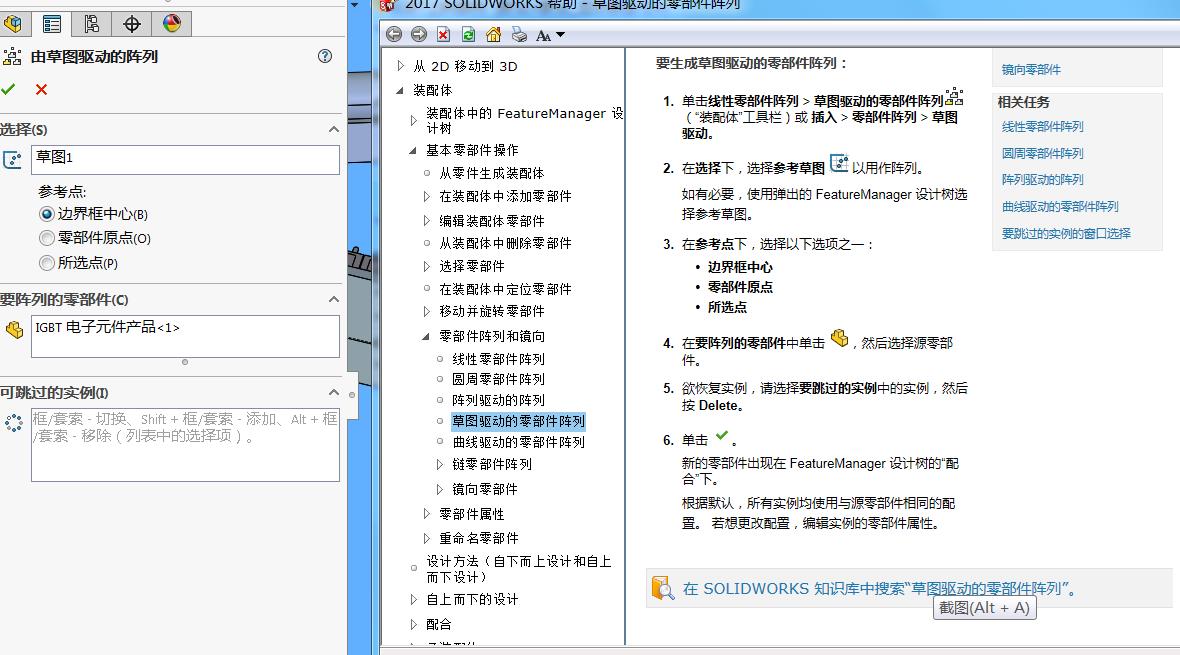Collapse the 选择(S) section
Viewport: 1180px width, 655px height.
coord(333,129)
